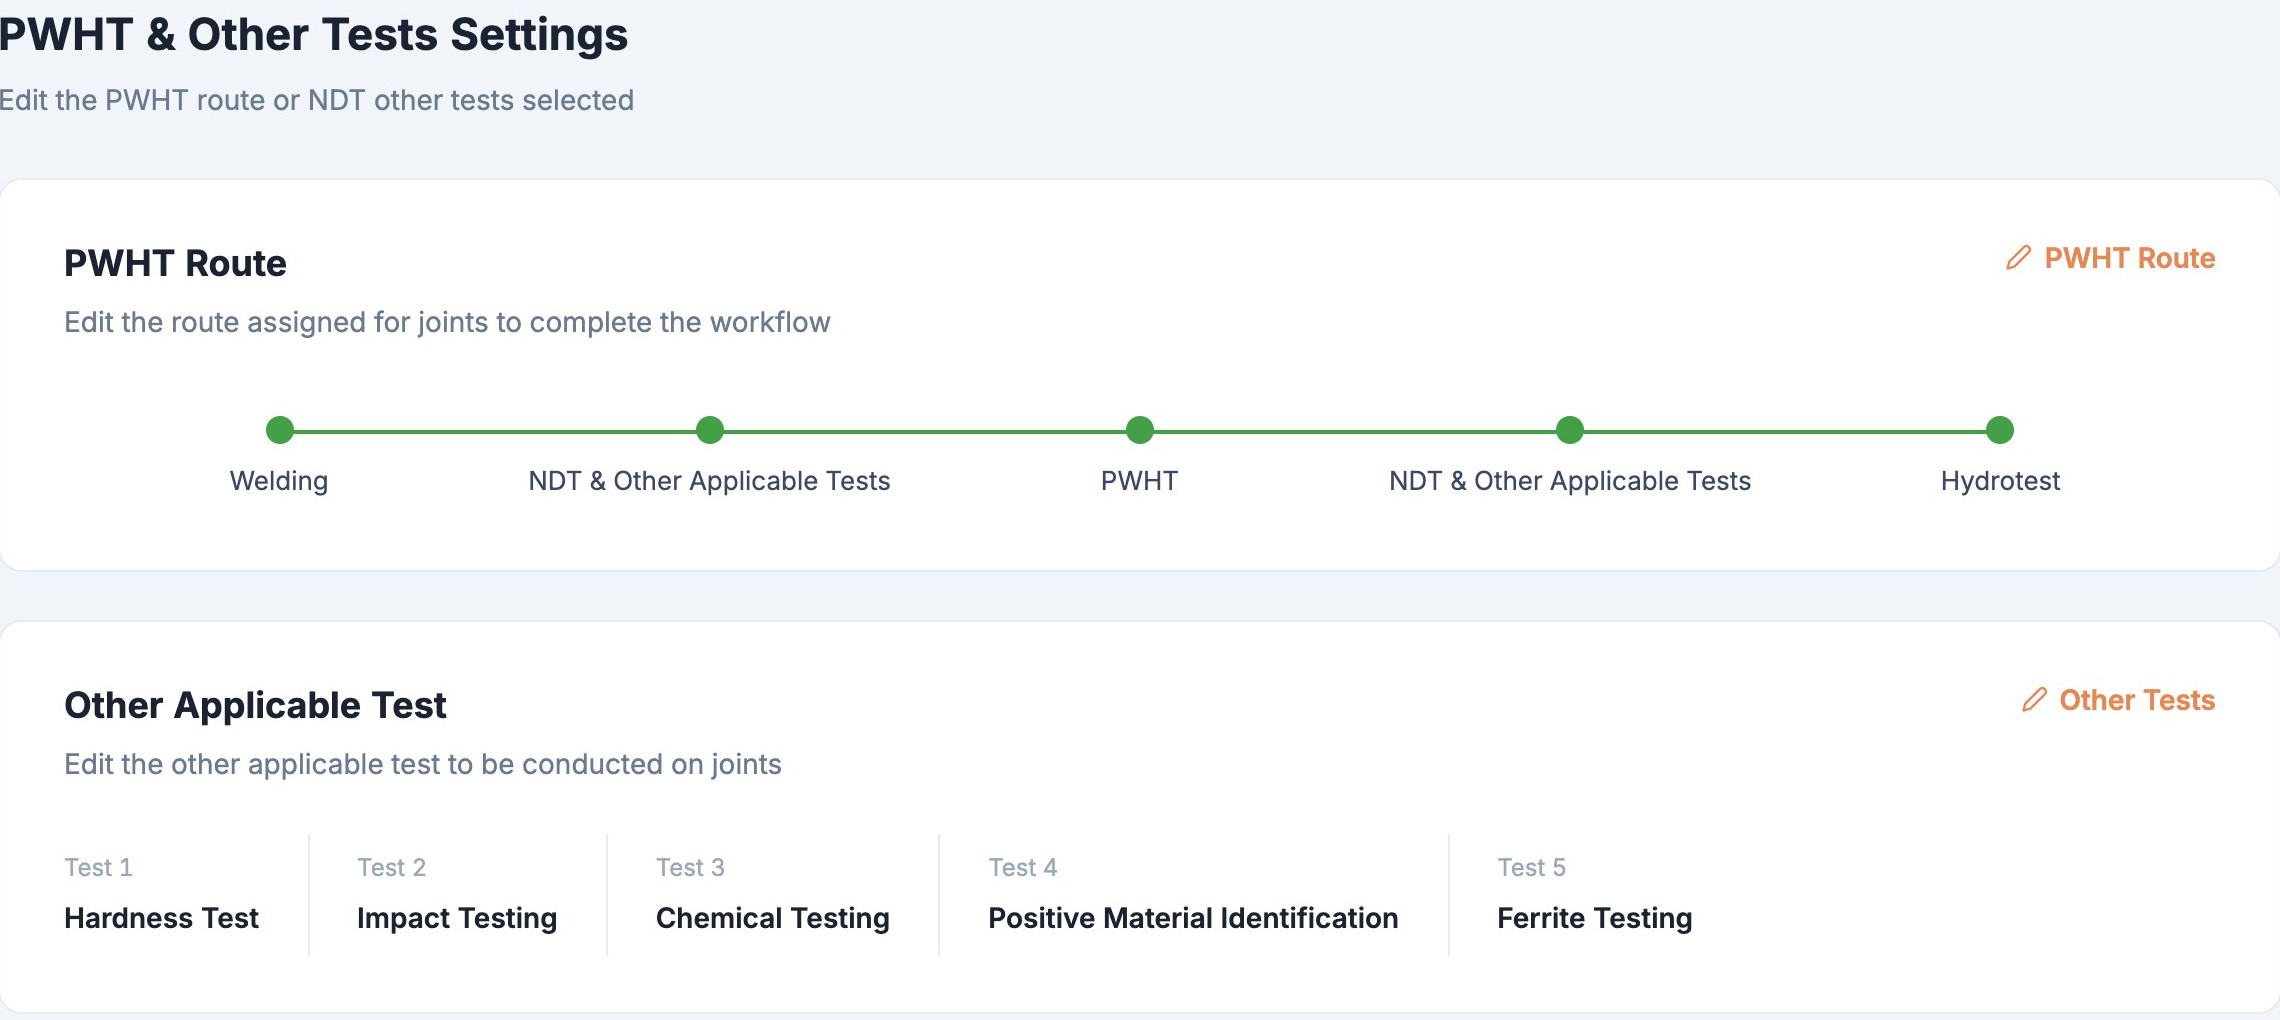Select the Hydrotest step dot
The width and height of the screenshot is (2280, 1020).
point(2000,430)
